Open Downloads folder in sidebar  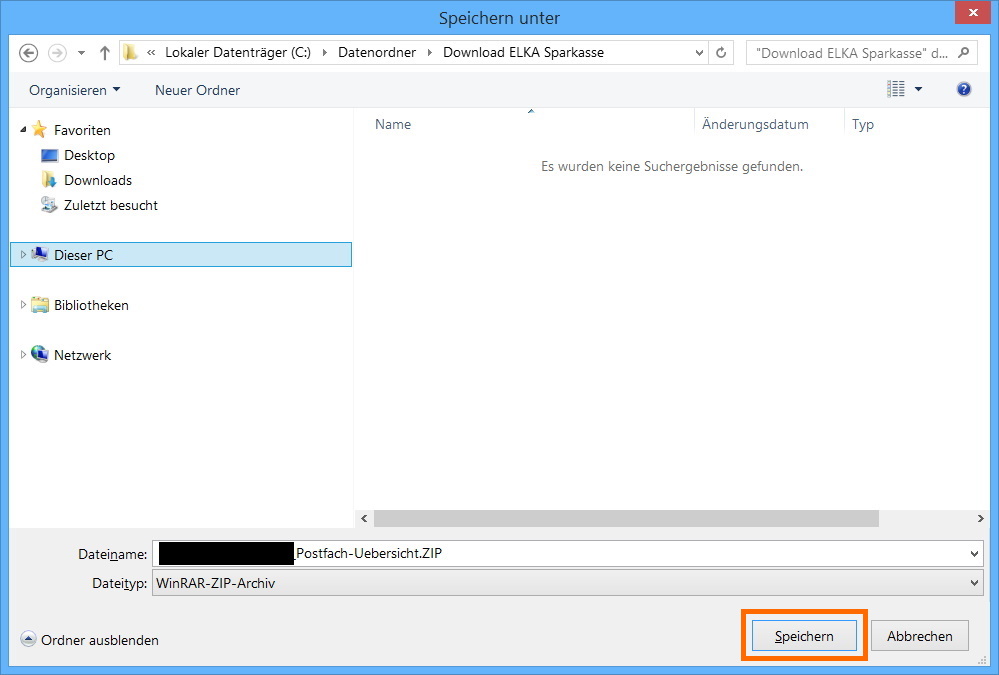pyautogui.click(x=97, y=180)
